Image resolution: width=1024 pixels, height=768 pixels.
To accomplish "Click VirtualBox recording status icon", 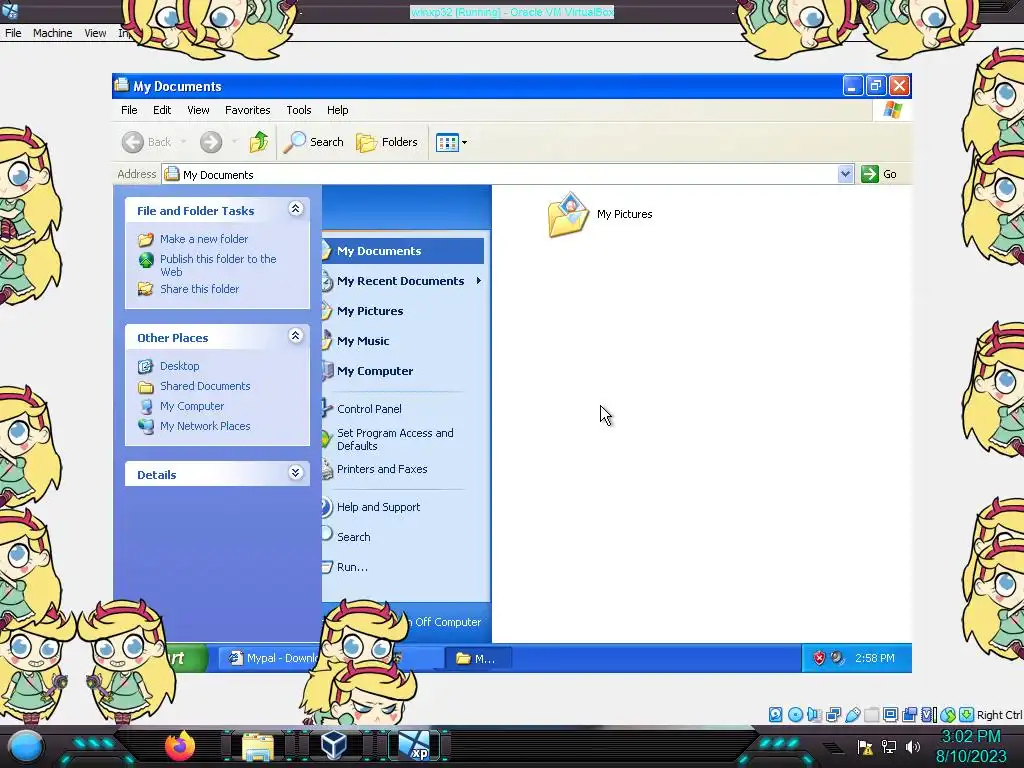I will (909, 714).
